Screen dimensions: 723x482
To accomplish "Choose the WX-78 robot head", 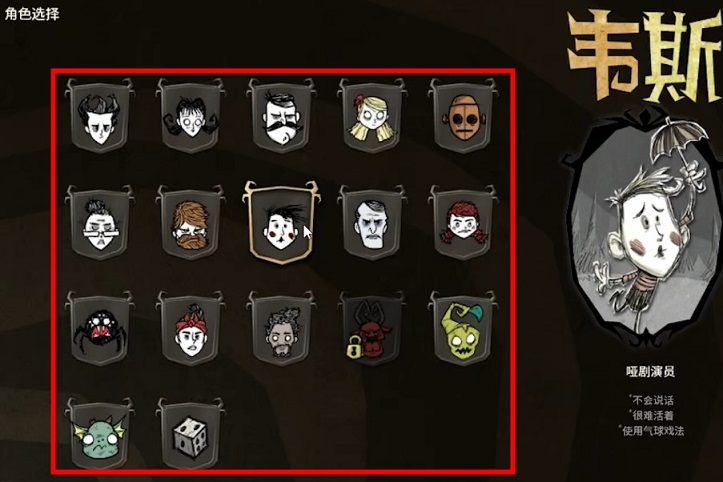I will pyautogui.click(x=463, y=115).
